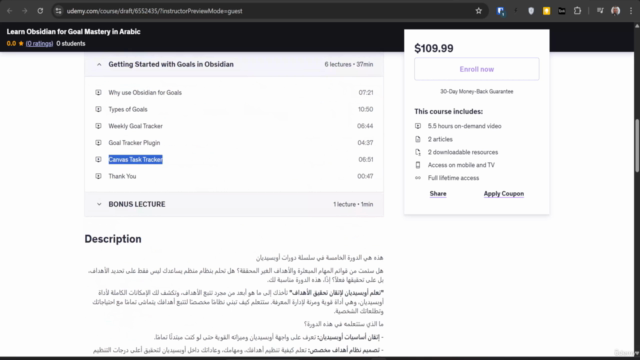640x360 pixels.
Task: Click the browser back arrow
Action: [x=9, y=11]
